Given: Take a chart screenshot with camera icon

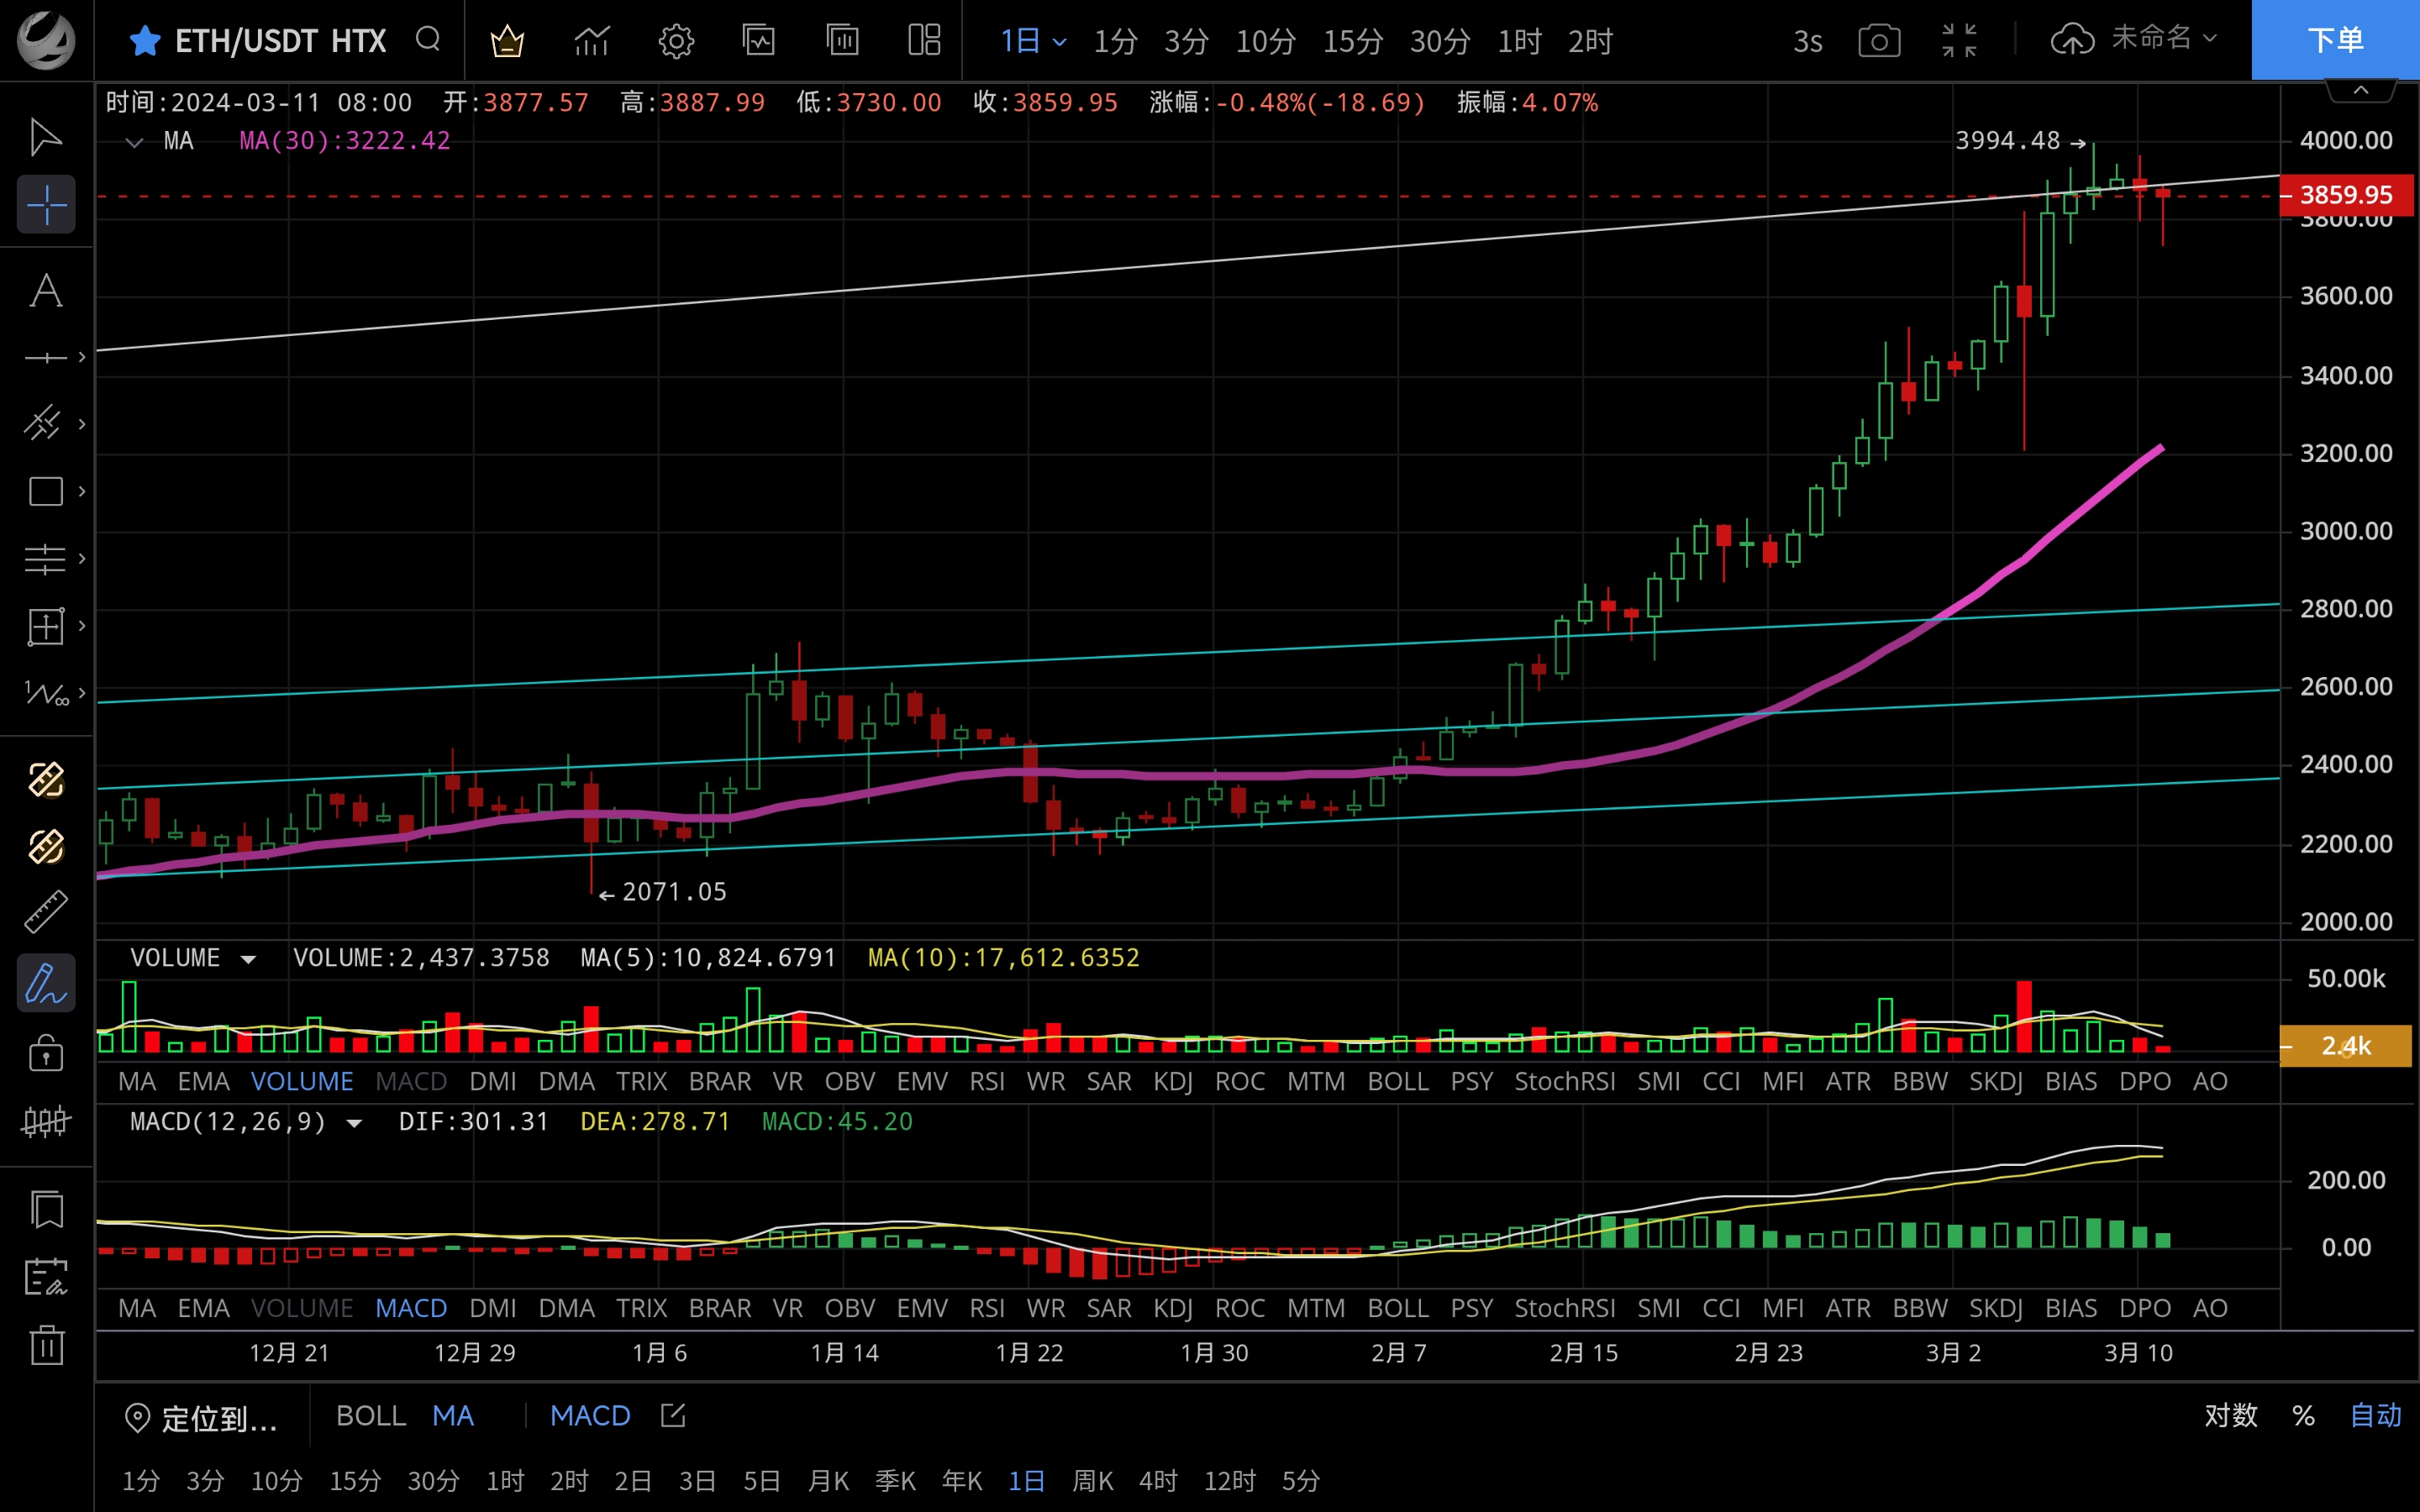Looking at the screenshot, I should point(1879,41).
